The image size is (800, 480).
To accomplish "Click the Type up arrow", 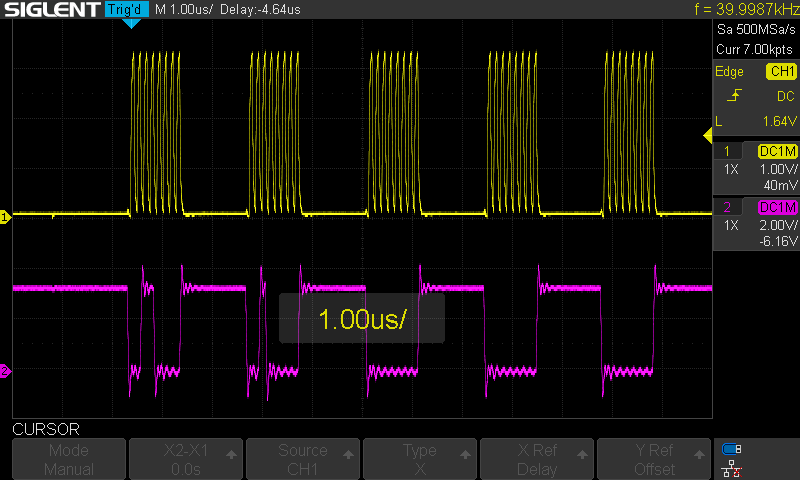I will click(x=465, y=454).
